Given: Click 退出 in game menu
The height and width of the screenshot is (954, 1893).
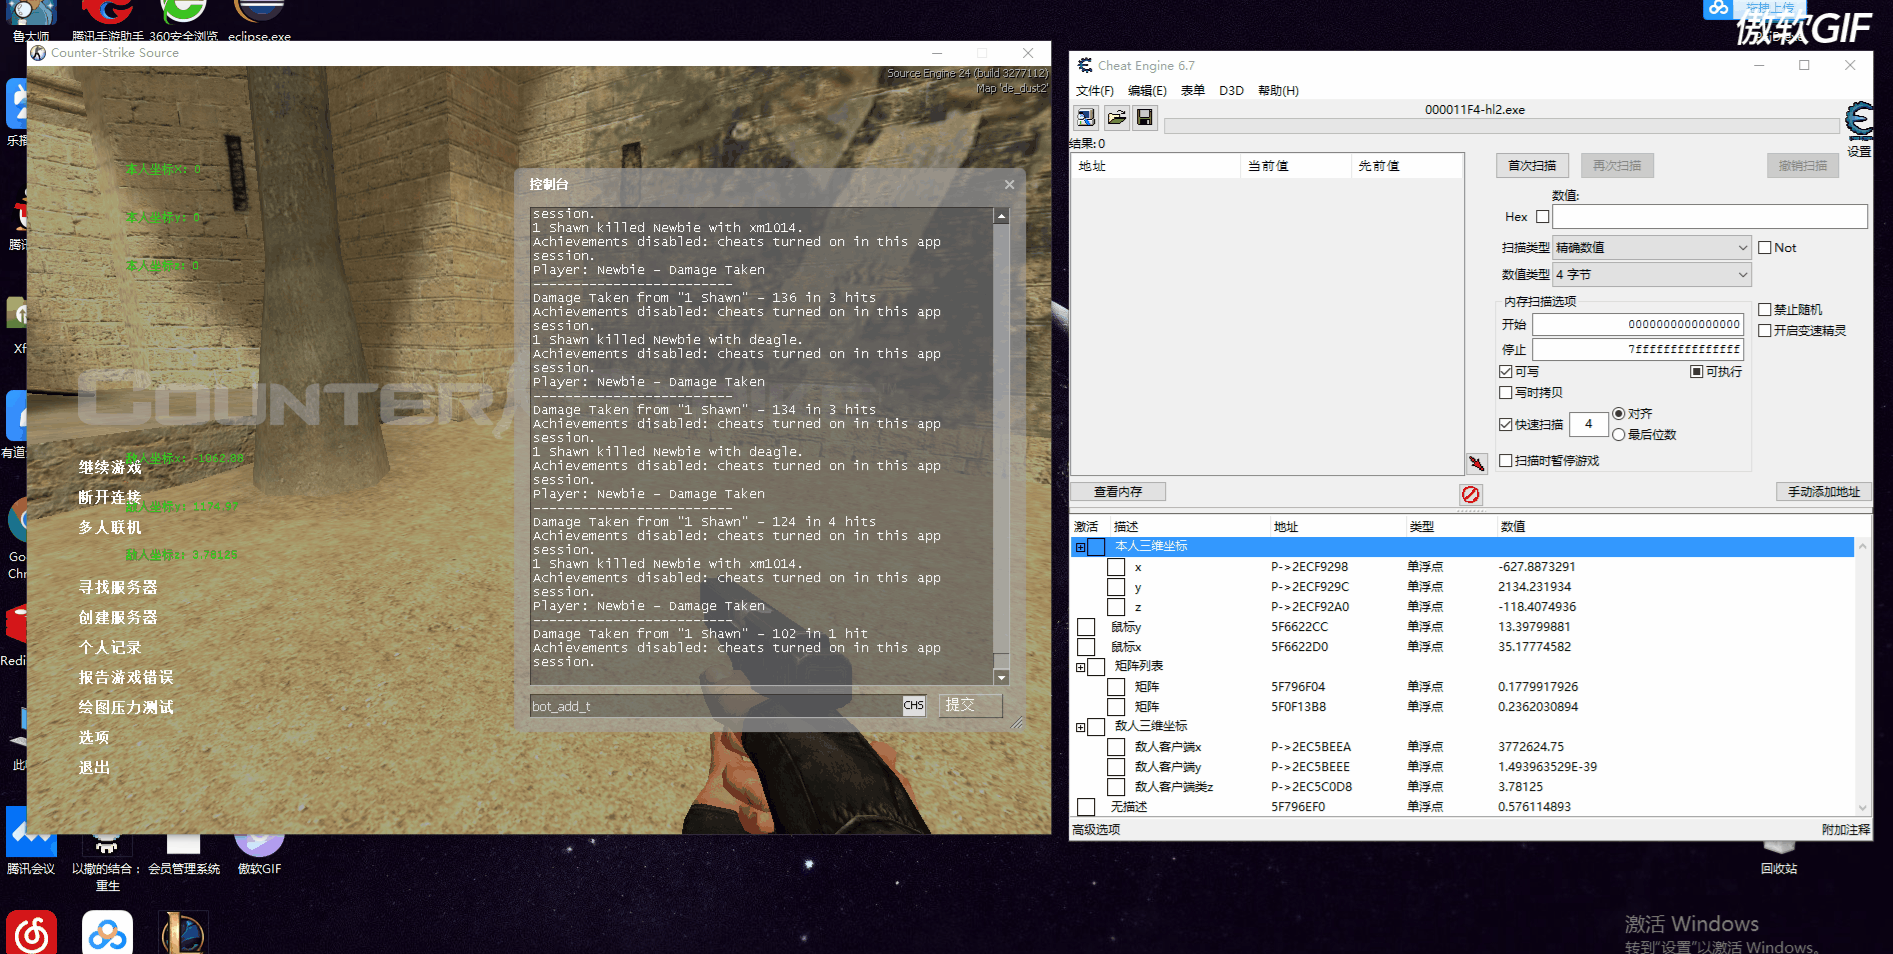Looking at the screenshot, I should pos(94,767).
